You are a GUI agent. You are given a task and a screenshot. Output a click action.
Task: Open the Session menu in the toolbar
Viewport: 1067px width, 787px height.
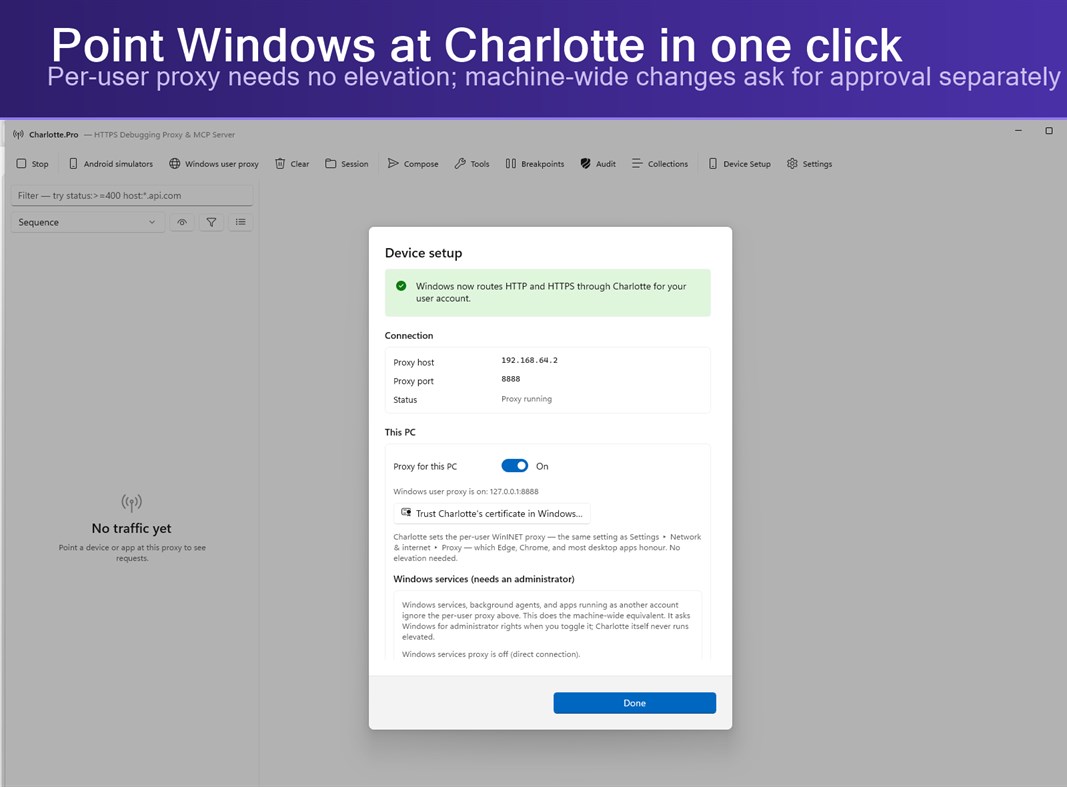346,164
